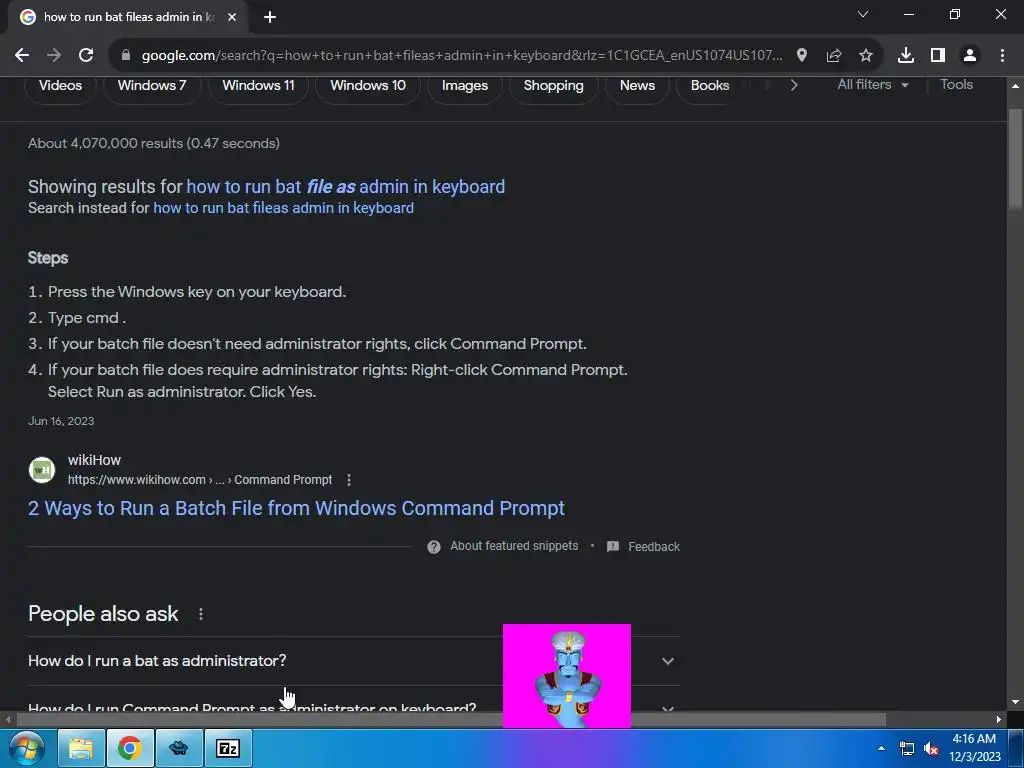Show more filter chips with arrow
Image resolution: width=1024 pixels, height=768 pixels.
point(793,85)
